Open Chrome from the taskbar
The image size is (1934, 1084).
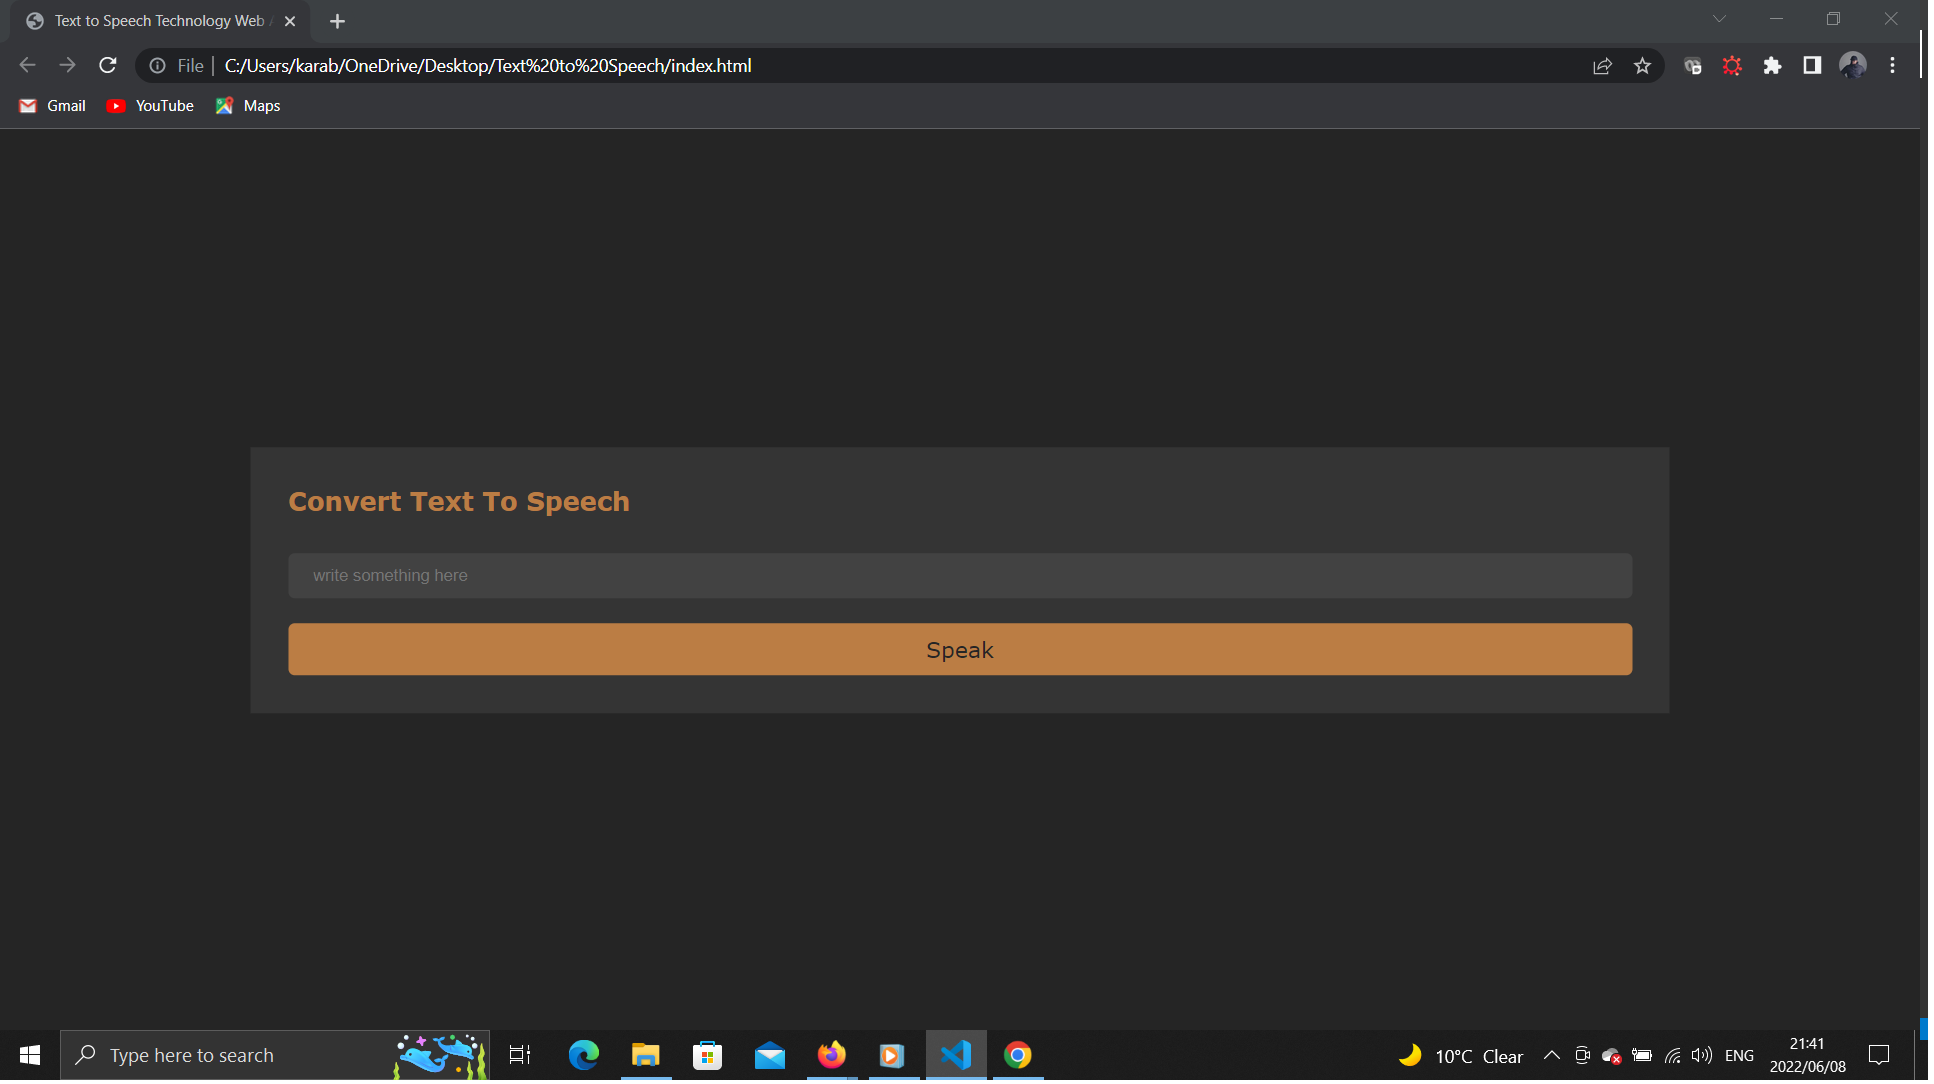(x=1017, y=1055)
